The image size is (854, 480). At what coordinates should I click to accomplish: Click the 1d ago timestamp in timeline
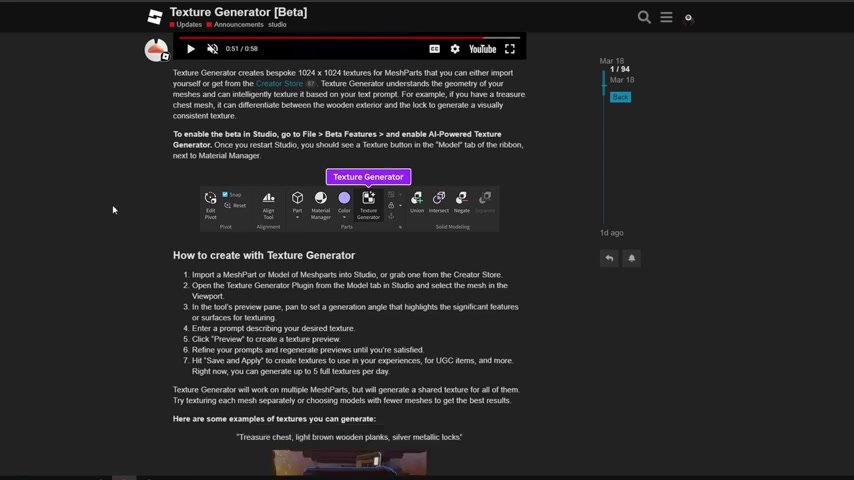tap(612, 233)
